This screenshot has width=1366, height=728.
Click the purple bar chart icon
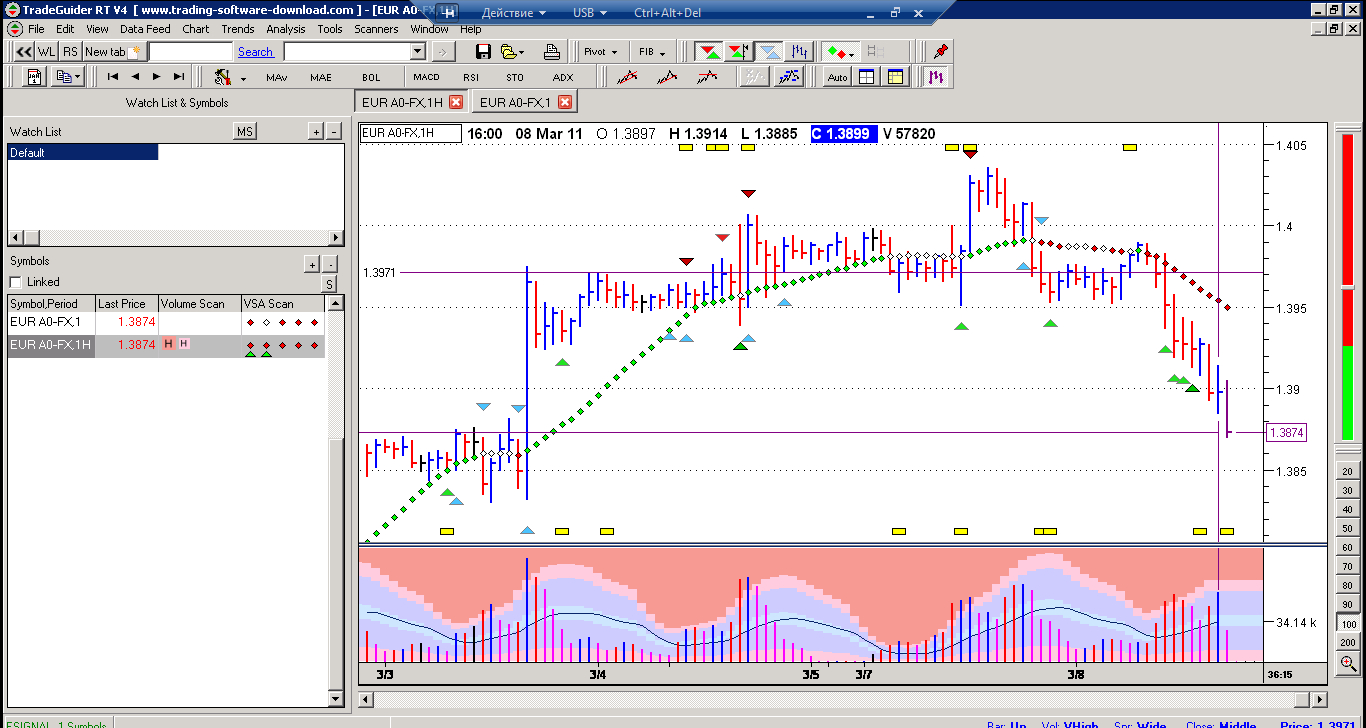[936, 77]
